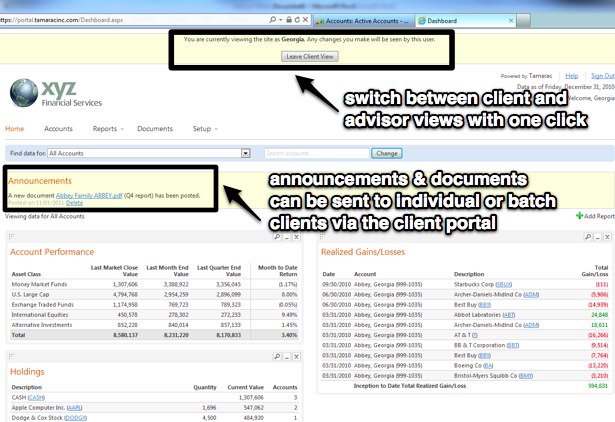Click the Last Market Close Value header

point(114,271)
